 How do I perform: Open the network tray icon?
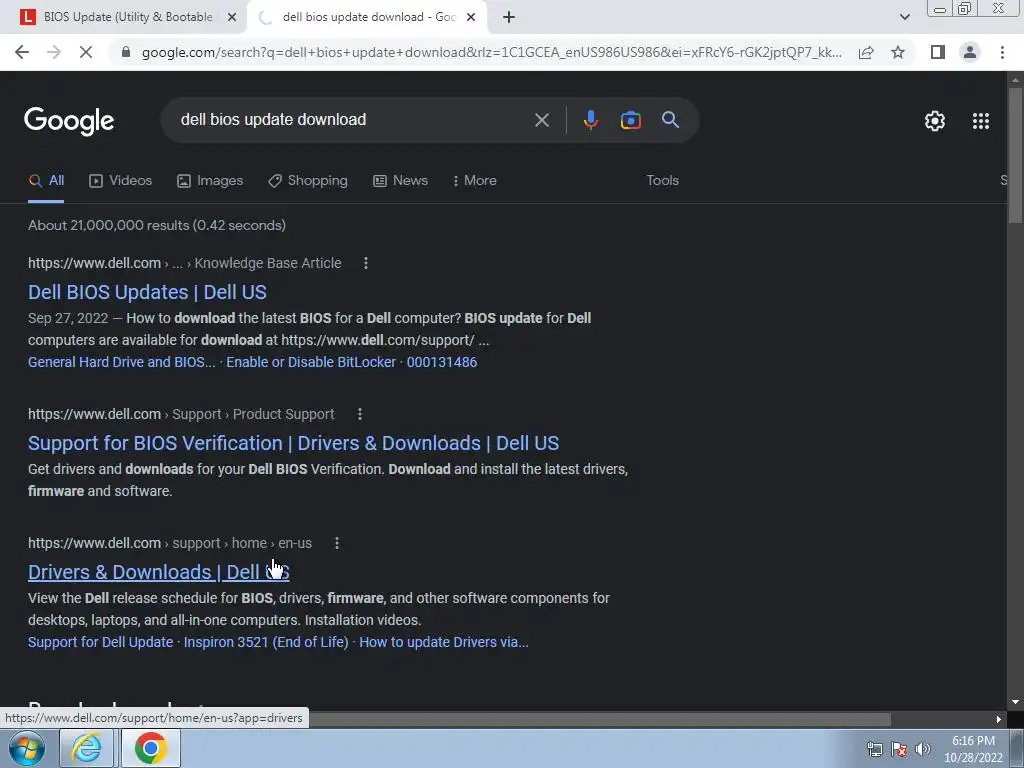pyautogui.click(x=874, y=750)
